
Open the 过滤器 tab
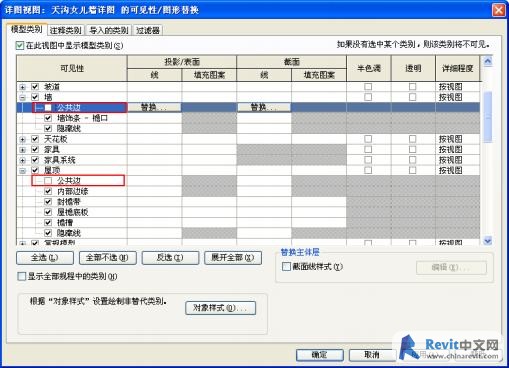pyautogui.click(x=148, y=31)
